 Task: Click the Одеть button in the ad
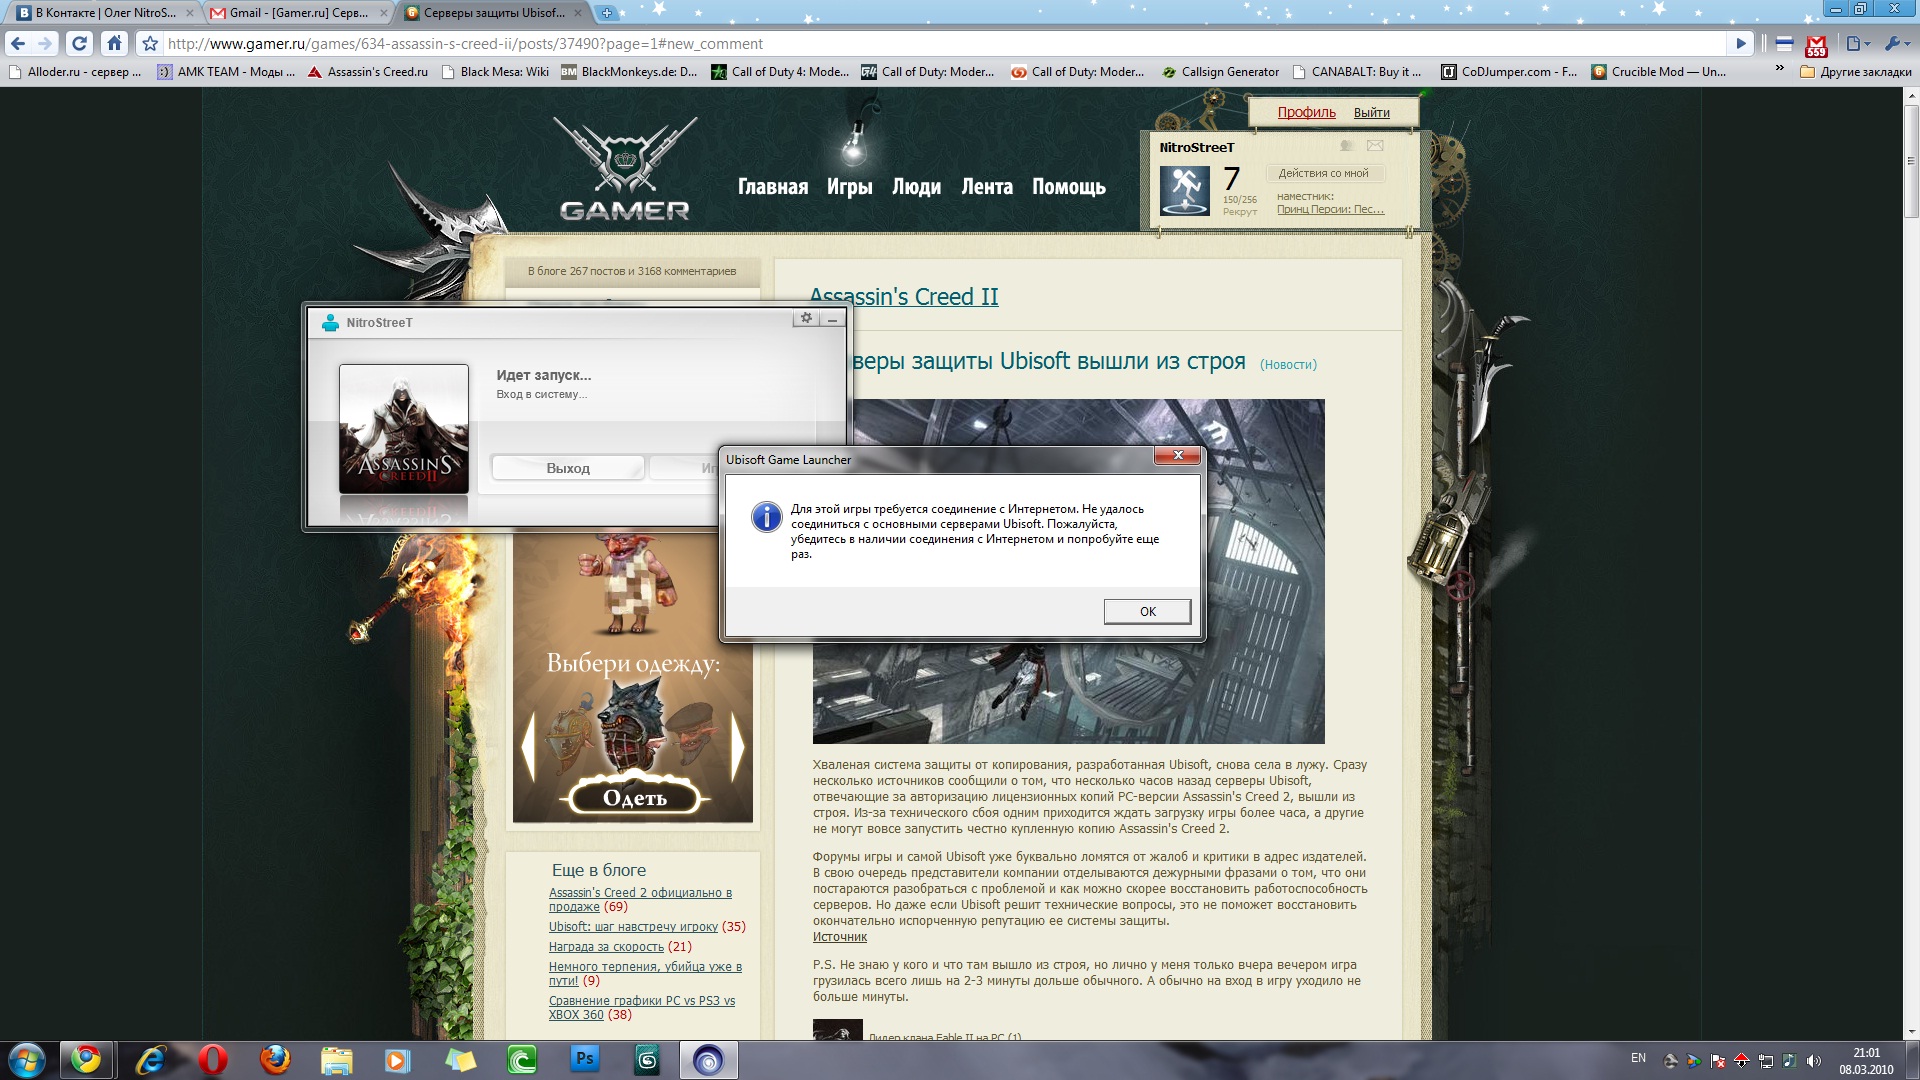pyautogui.click(x=635, y=797)
